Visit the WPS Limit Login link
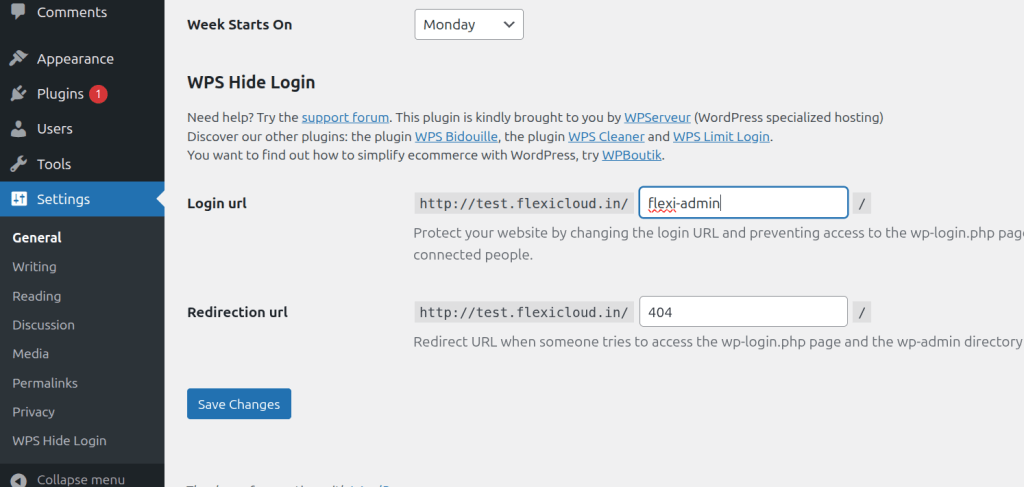1024x487 pixels. tap(721, 136)
